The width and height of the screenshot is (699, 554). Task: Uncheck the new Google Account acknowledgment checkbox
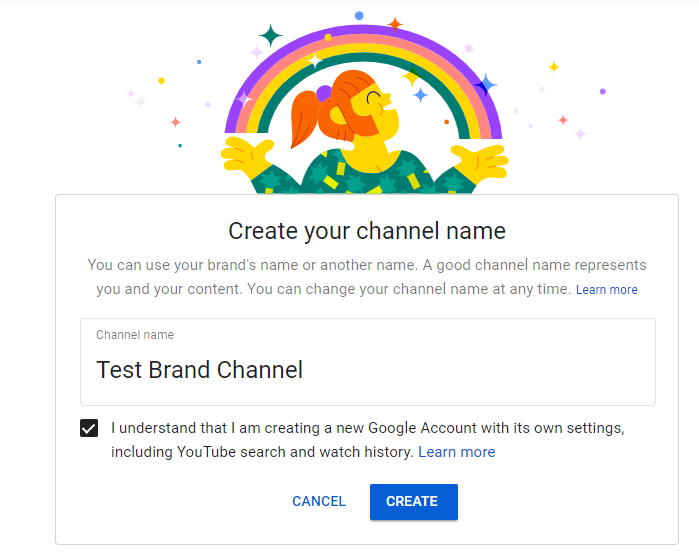click(x=89, y=428)
